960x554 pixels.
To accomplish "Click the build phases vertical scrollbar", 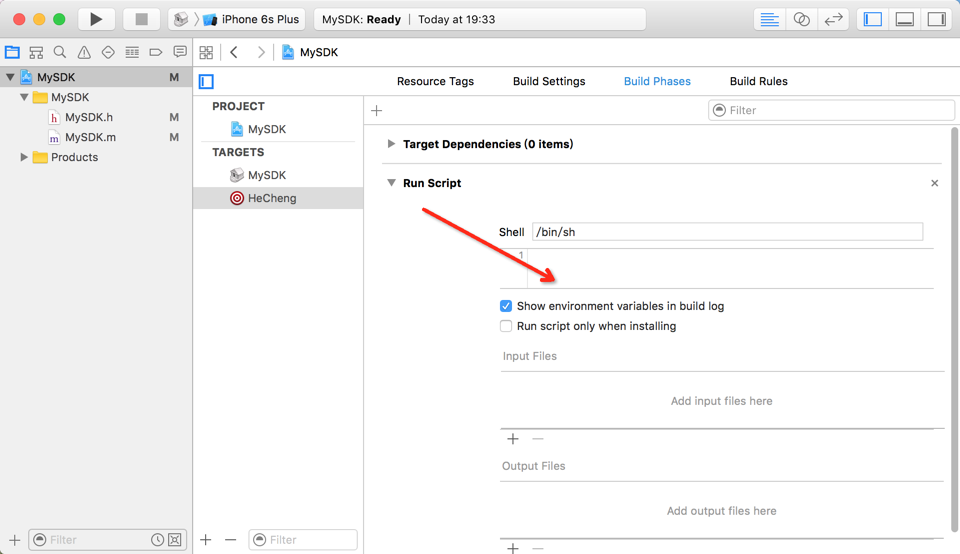I will (954, 331).
